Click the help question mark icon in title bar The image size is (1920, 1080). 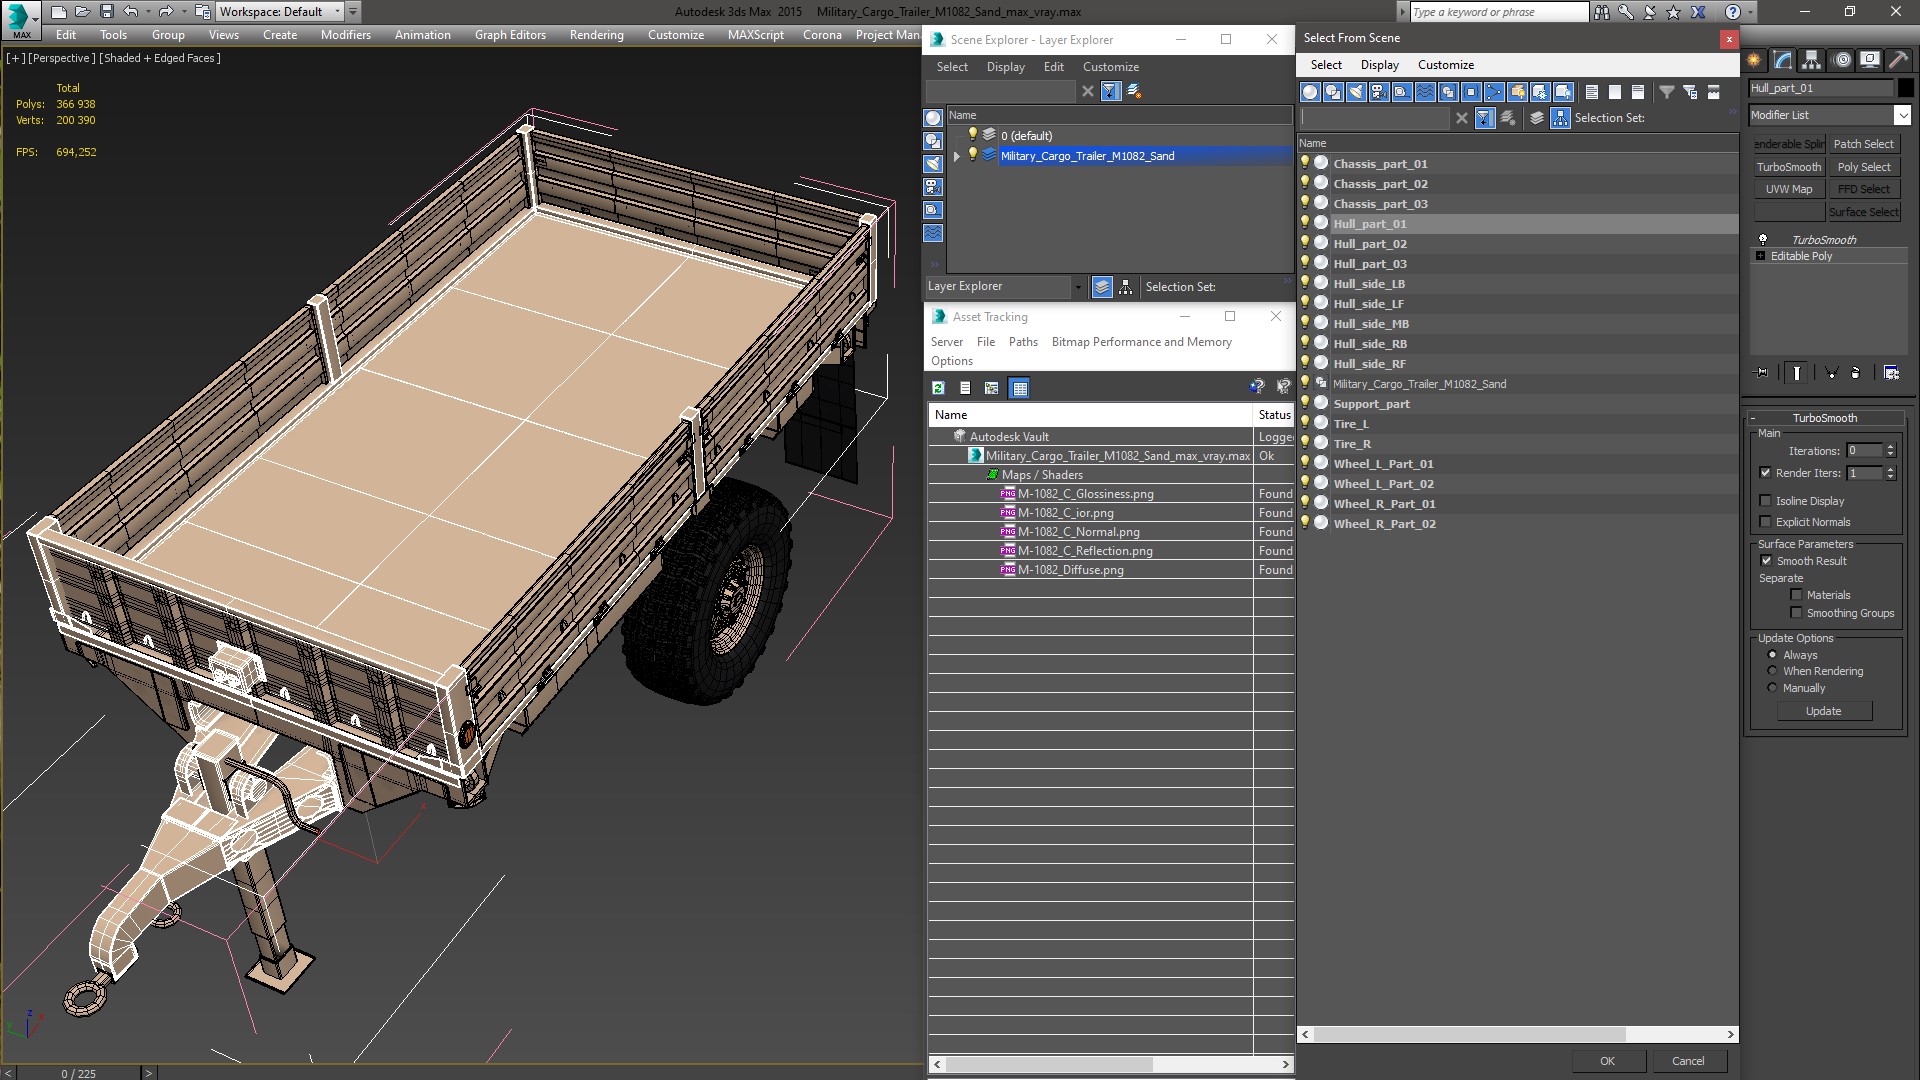tap(1733, 12)
